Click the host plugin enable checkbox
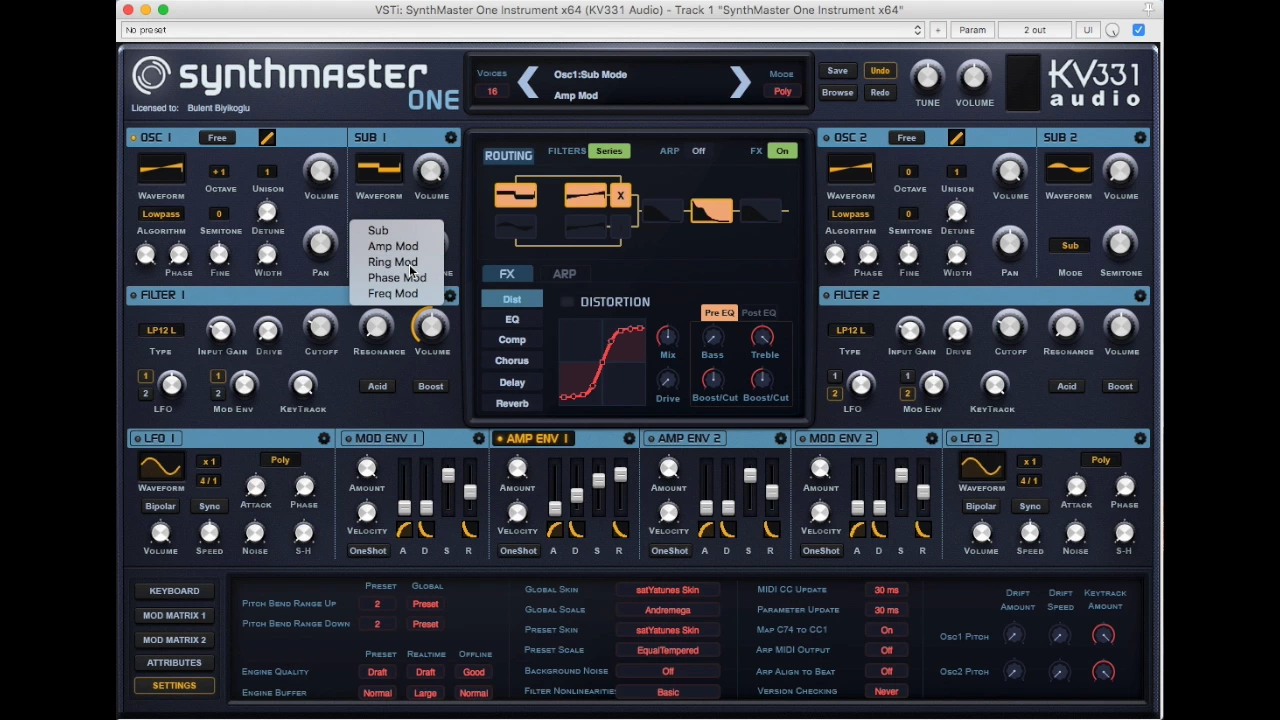1280x720 pixels. pyautogui.click(x=1138, y=30)
